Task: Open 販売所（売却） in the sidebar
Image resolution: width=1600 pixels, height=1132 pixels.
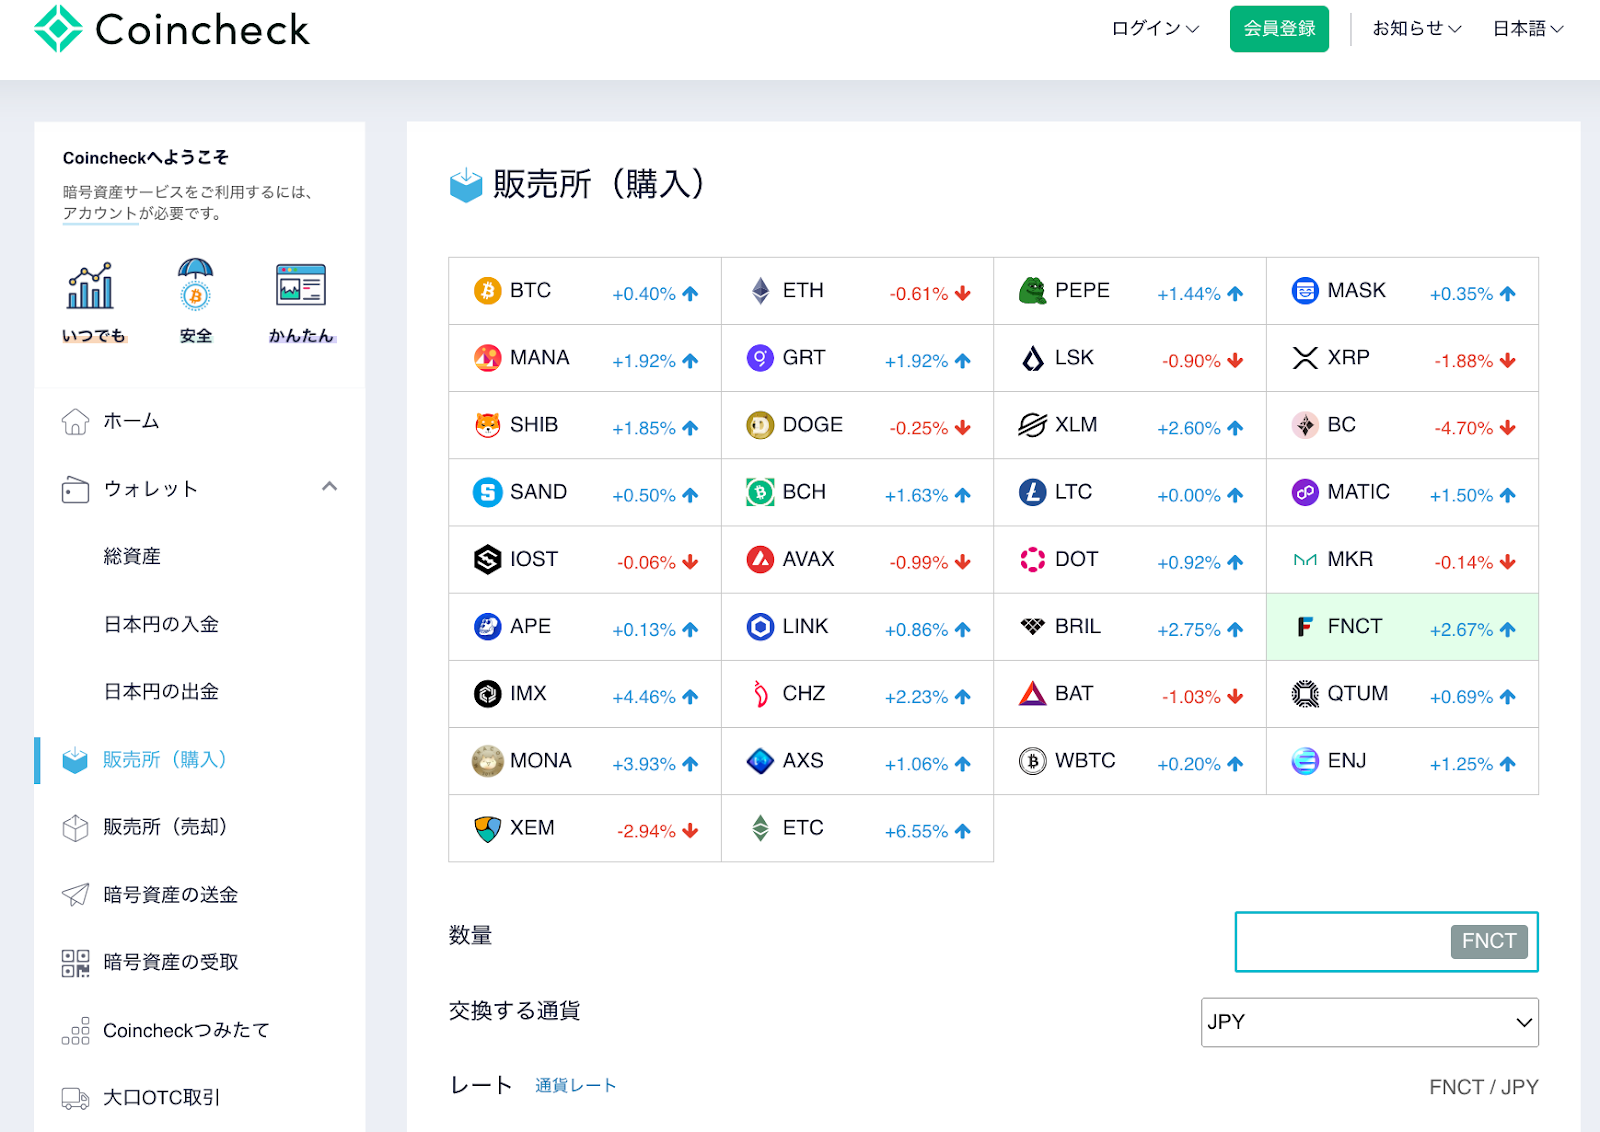Action: pos(164,827)
